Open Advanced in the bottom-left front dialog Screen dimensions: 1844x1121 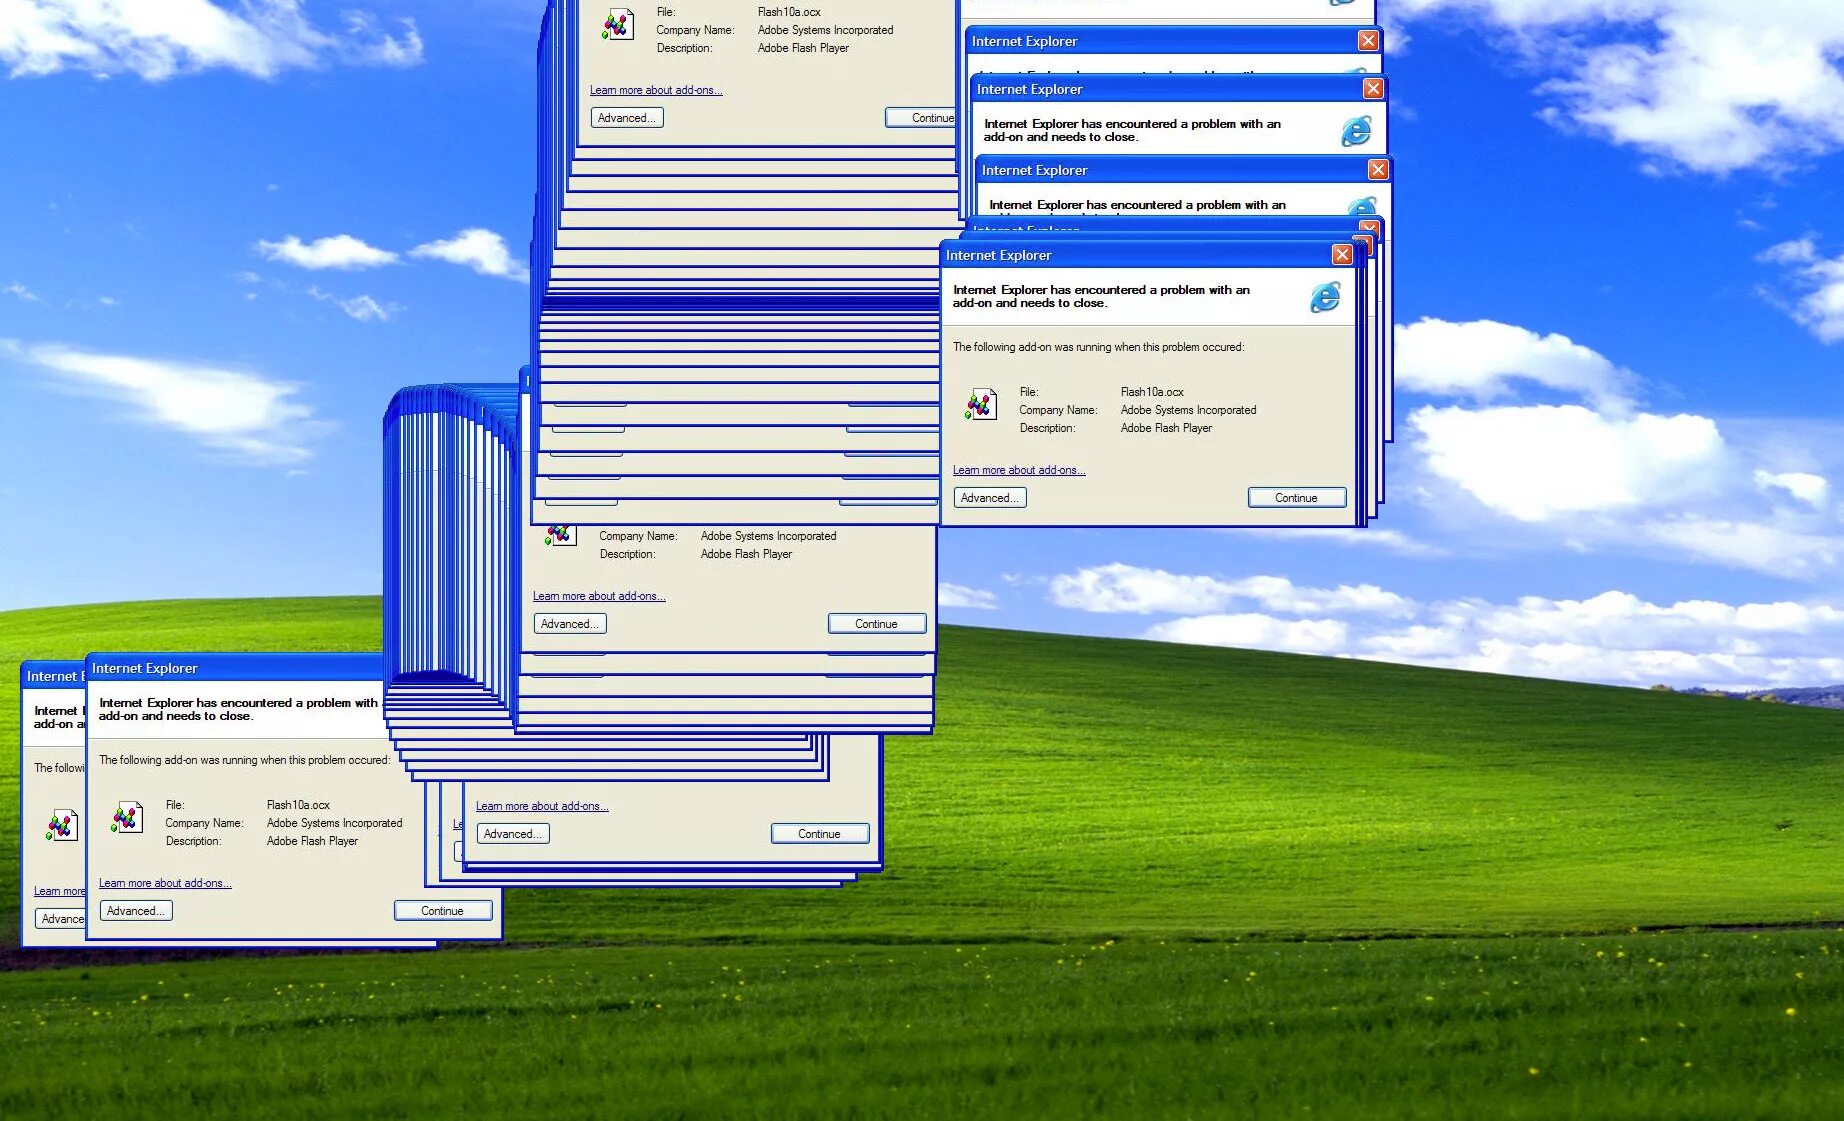click(x=136, y=911)
